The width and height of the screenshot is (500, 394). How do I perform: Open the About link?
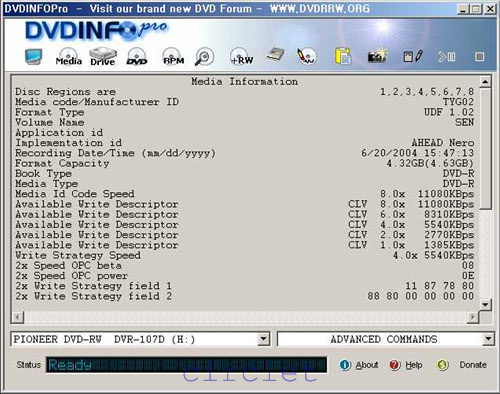[367, 365]
